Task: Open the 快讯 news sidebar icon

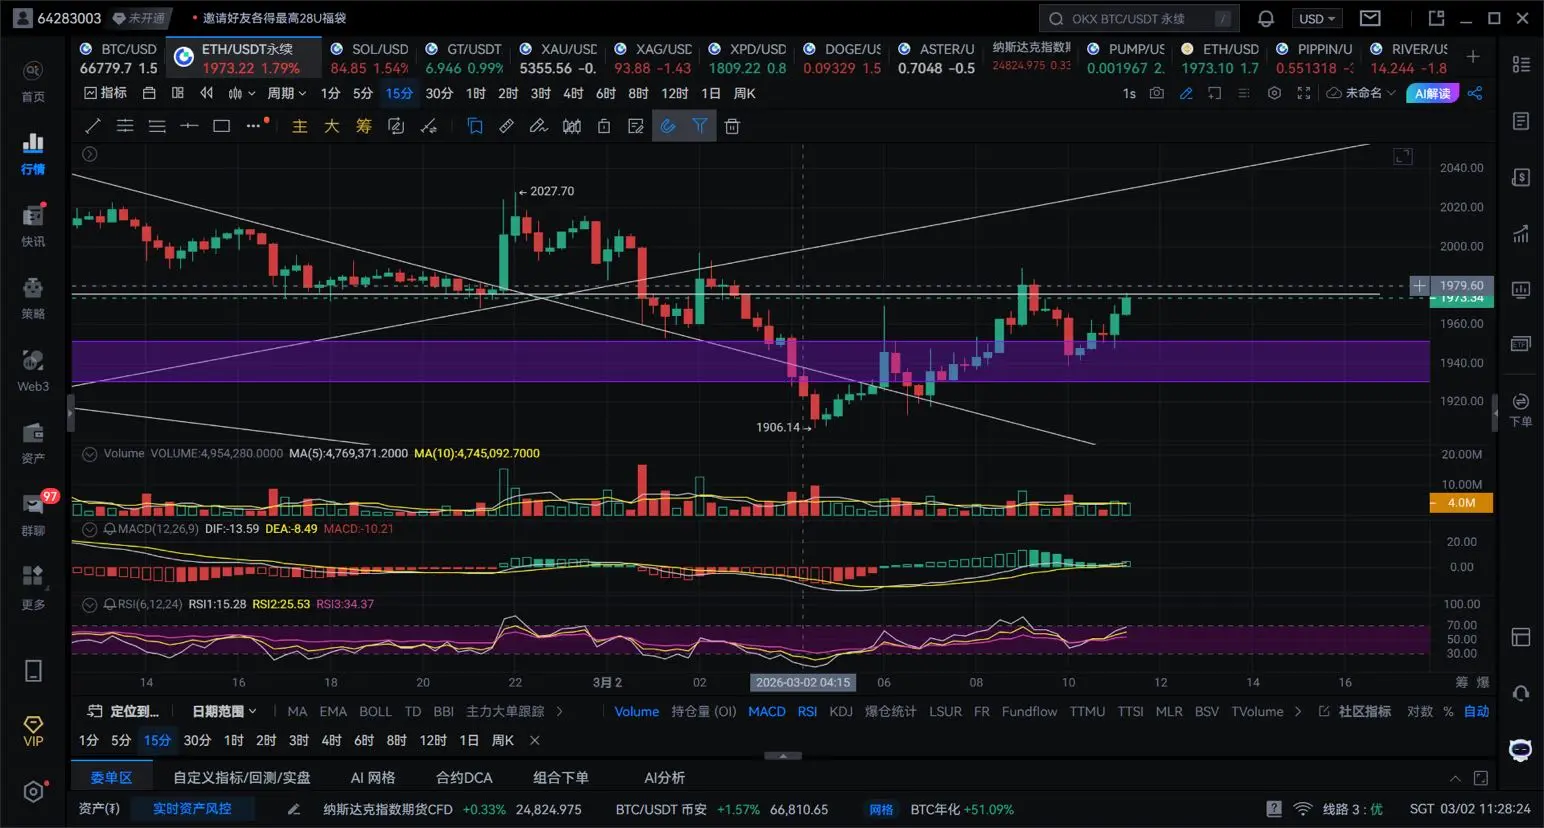Action: 33,225
